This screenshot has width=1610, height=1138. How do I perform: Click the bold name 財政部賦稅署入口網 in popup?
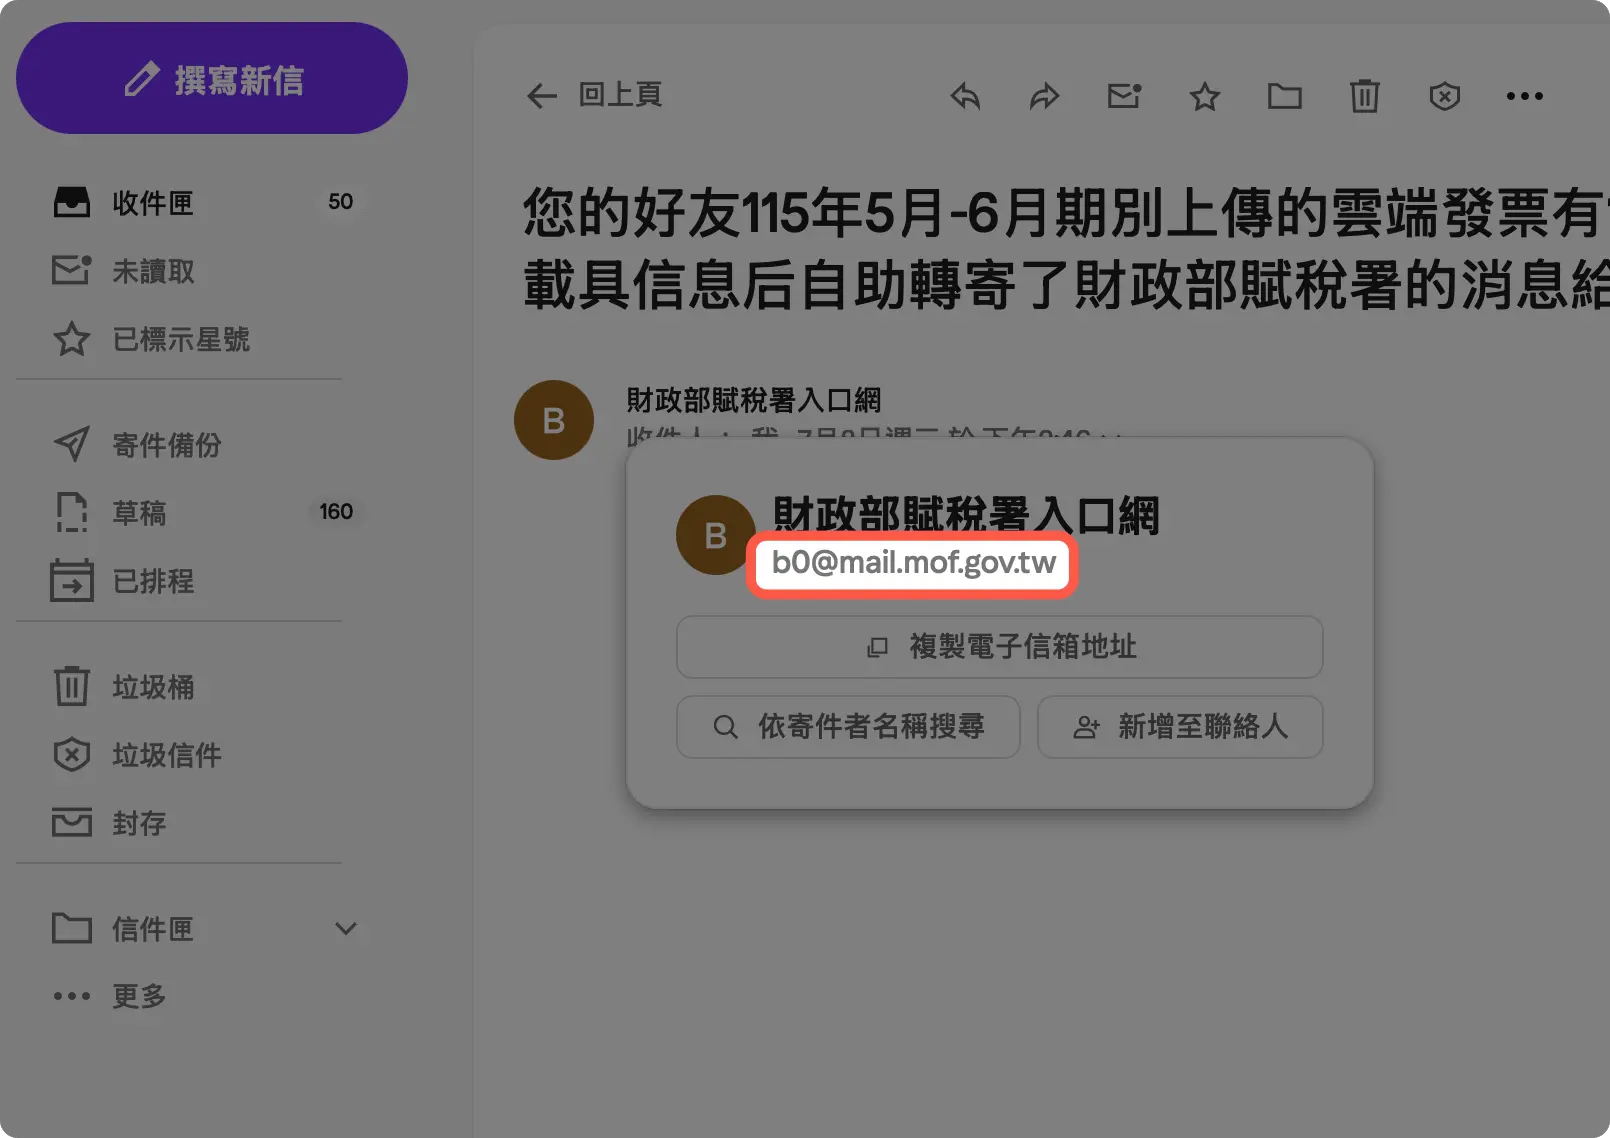966,516
